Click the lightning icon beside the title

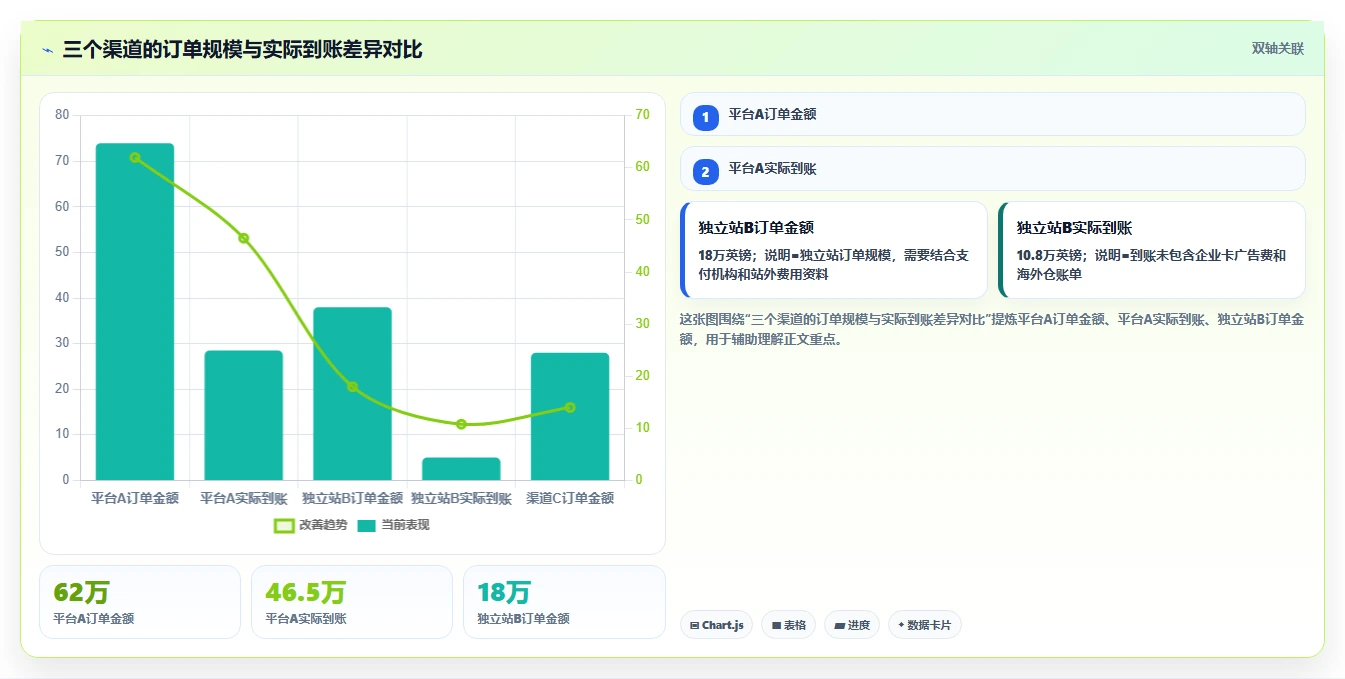coord(48,49)
